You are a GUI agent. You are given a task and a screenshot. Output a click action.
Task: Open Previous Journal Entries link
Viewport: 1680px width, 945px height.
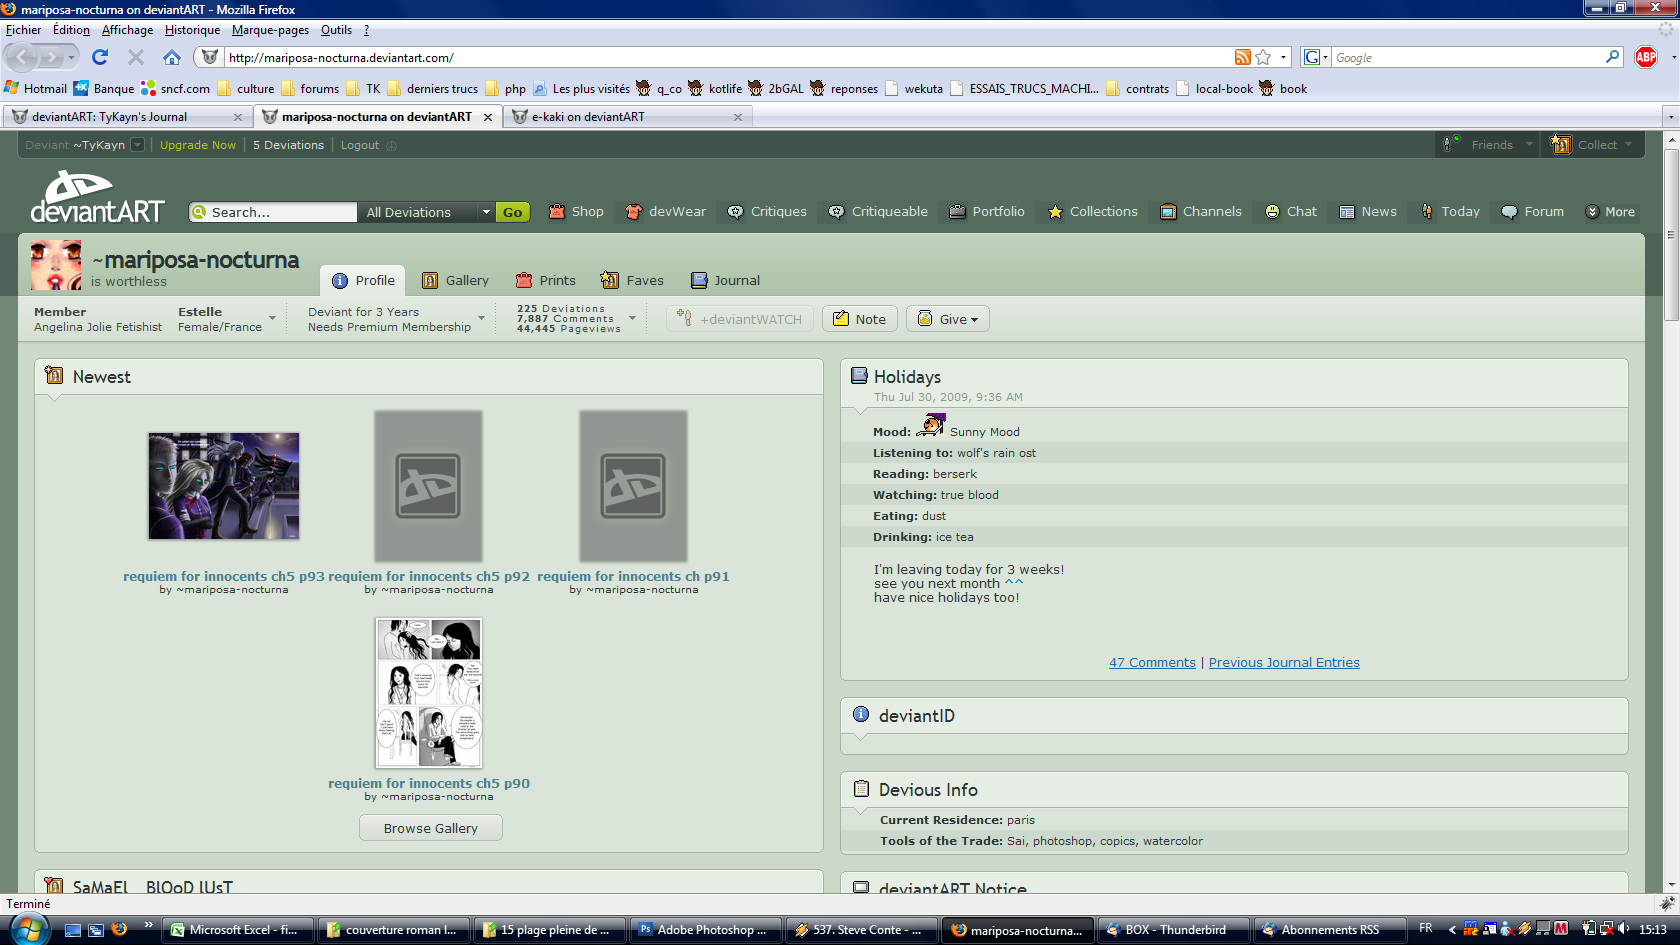click(1284, 662)
